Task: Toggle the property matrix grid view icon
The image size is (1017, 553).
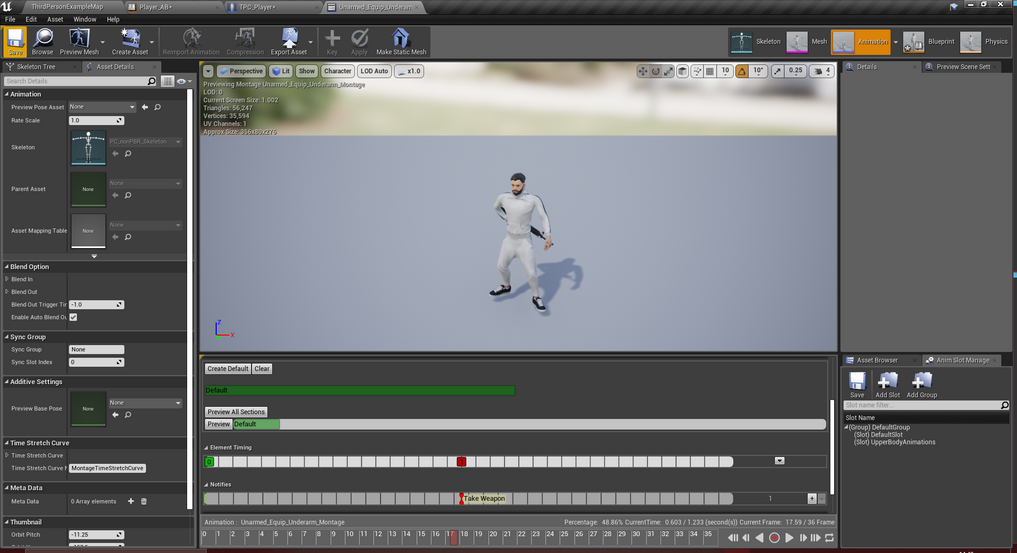Action: (167, 81)
